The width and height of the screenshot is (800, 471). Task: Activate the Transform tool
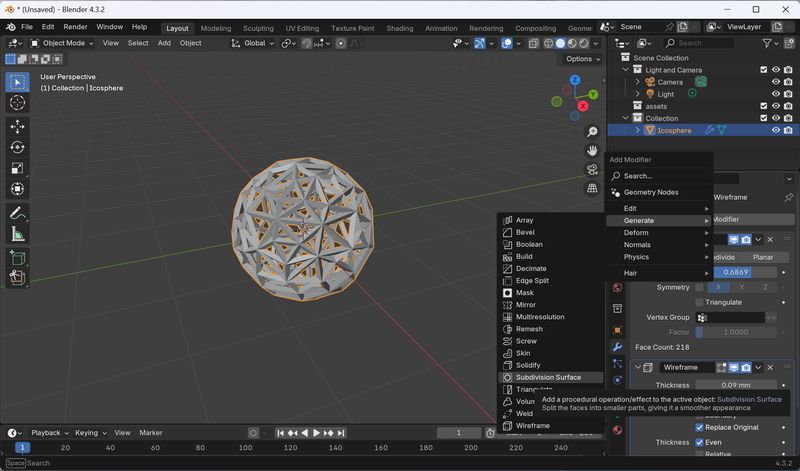pyautogui.click(x=17, y=189)
